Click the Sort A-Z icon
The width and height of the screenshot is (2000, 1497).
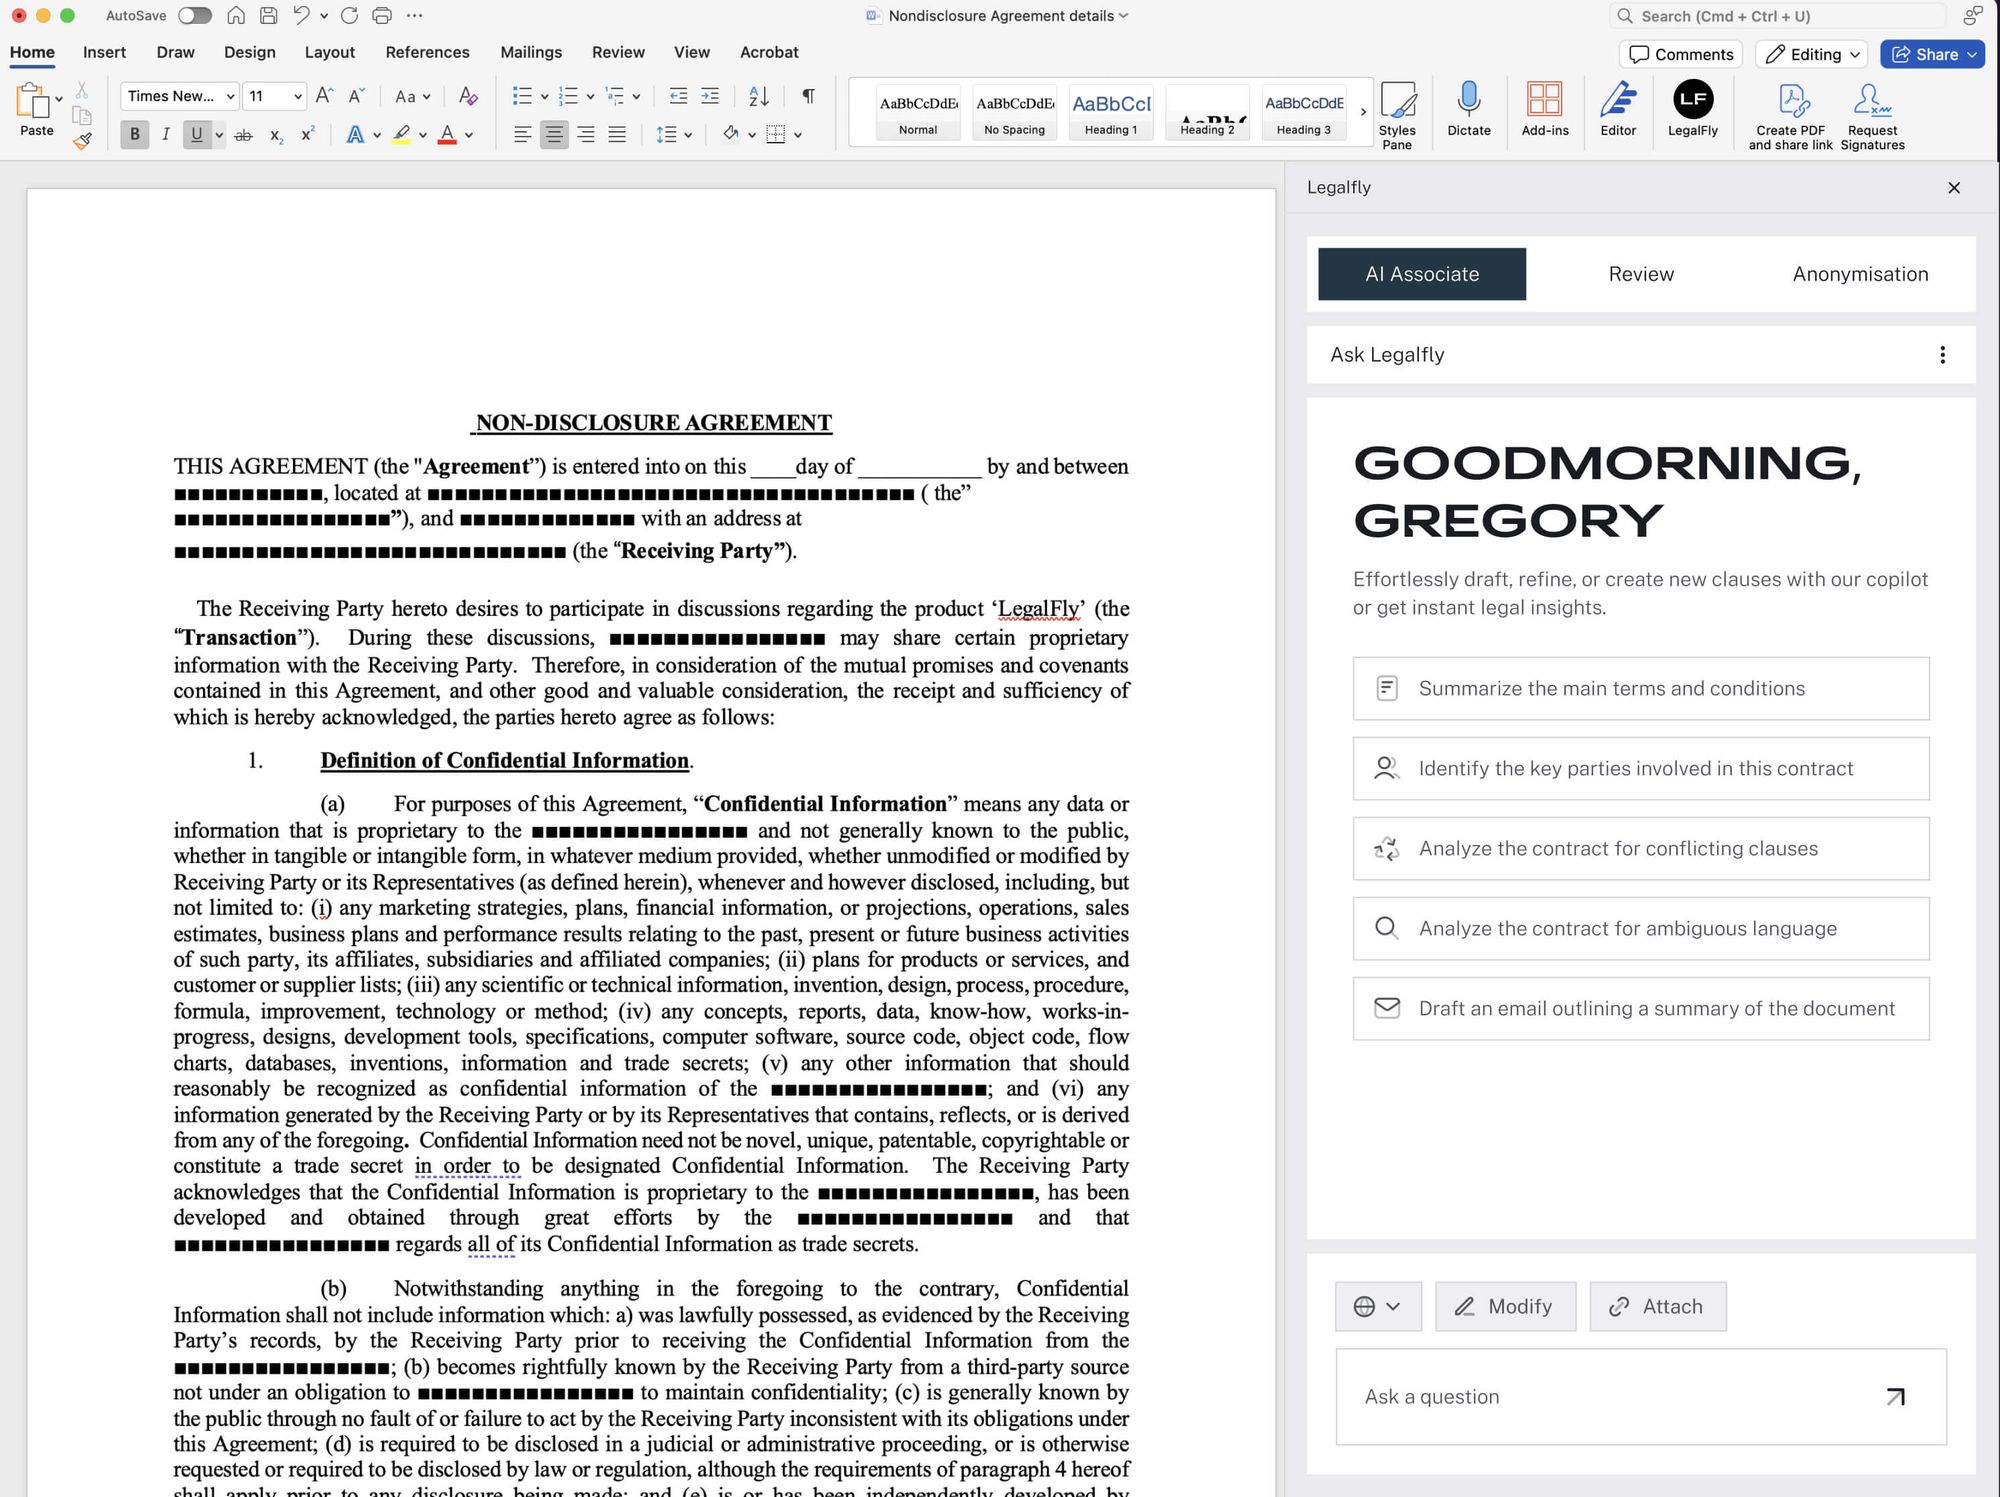[x=759, y=96]
